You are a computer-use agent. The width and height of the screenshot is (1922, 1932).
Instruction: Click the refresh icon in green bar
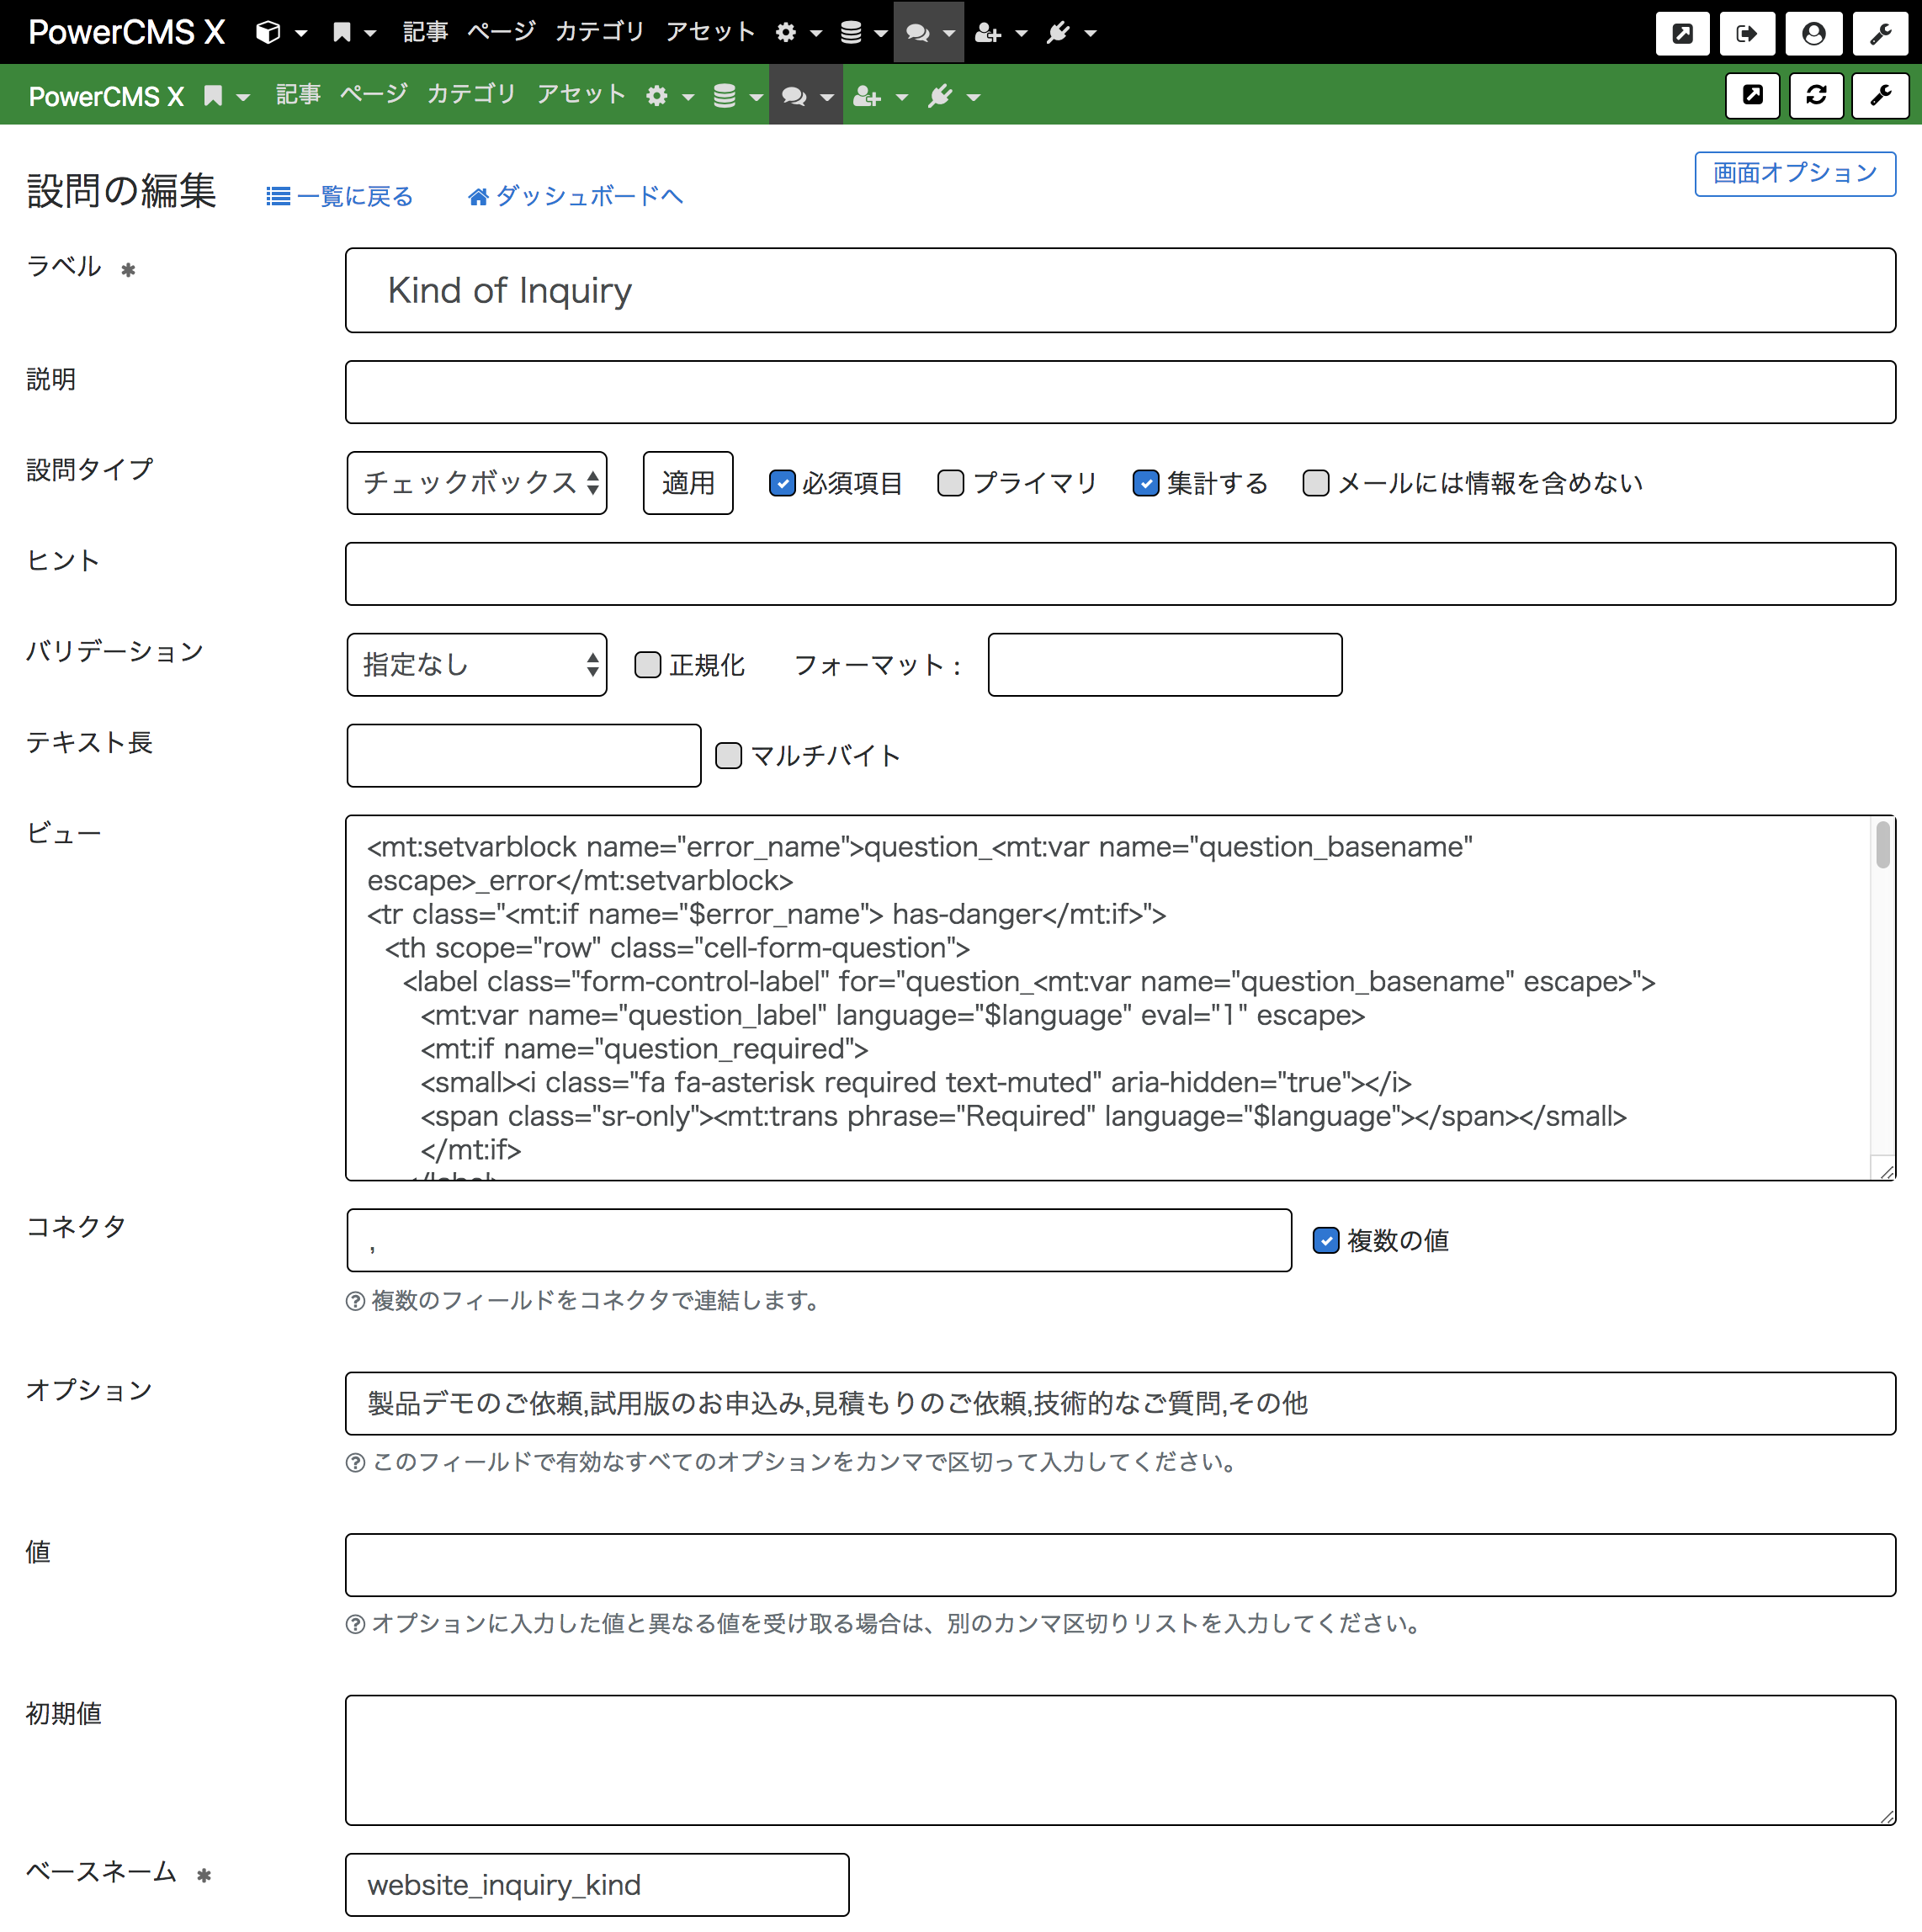1816,96
